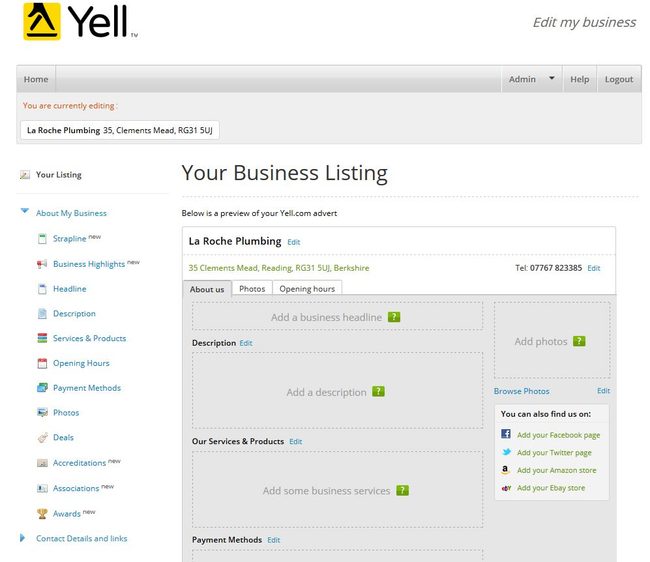Open the Awards sidebar link
650x562 pixels.
coord(67,514)
